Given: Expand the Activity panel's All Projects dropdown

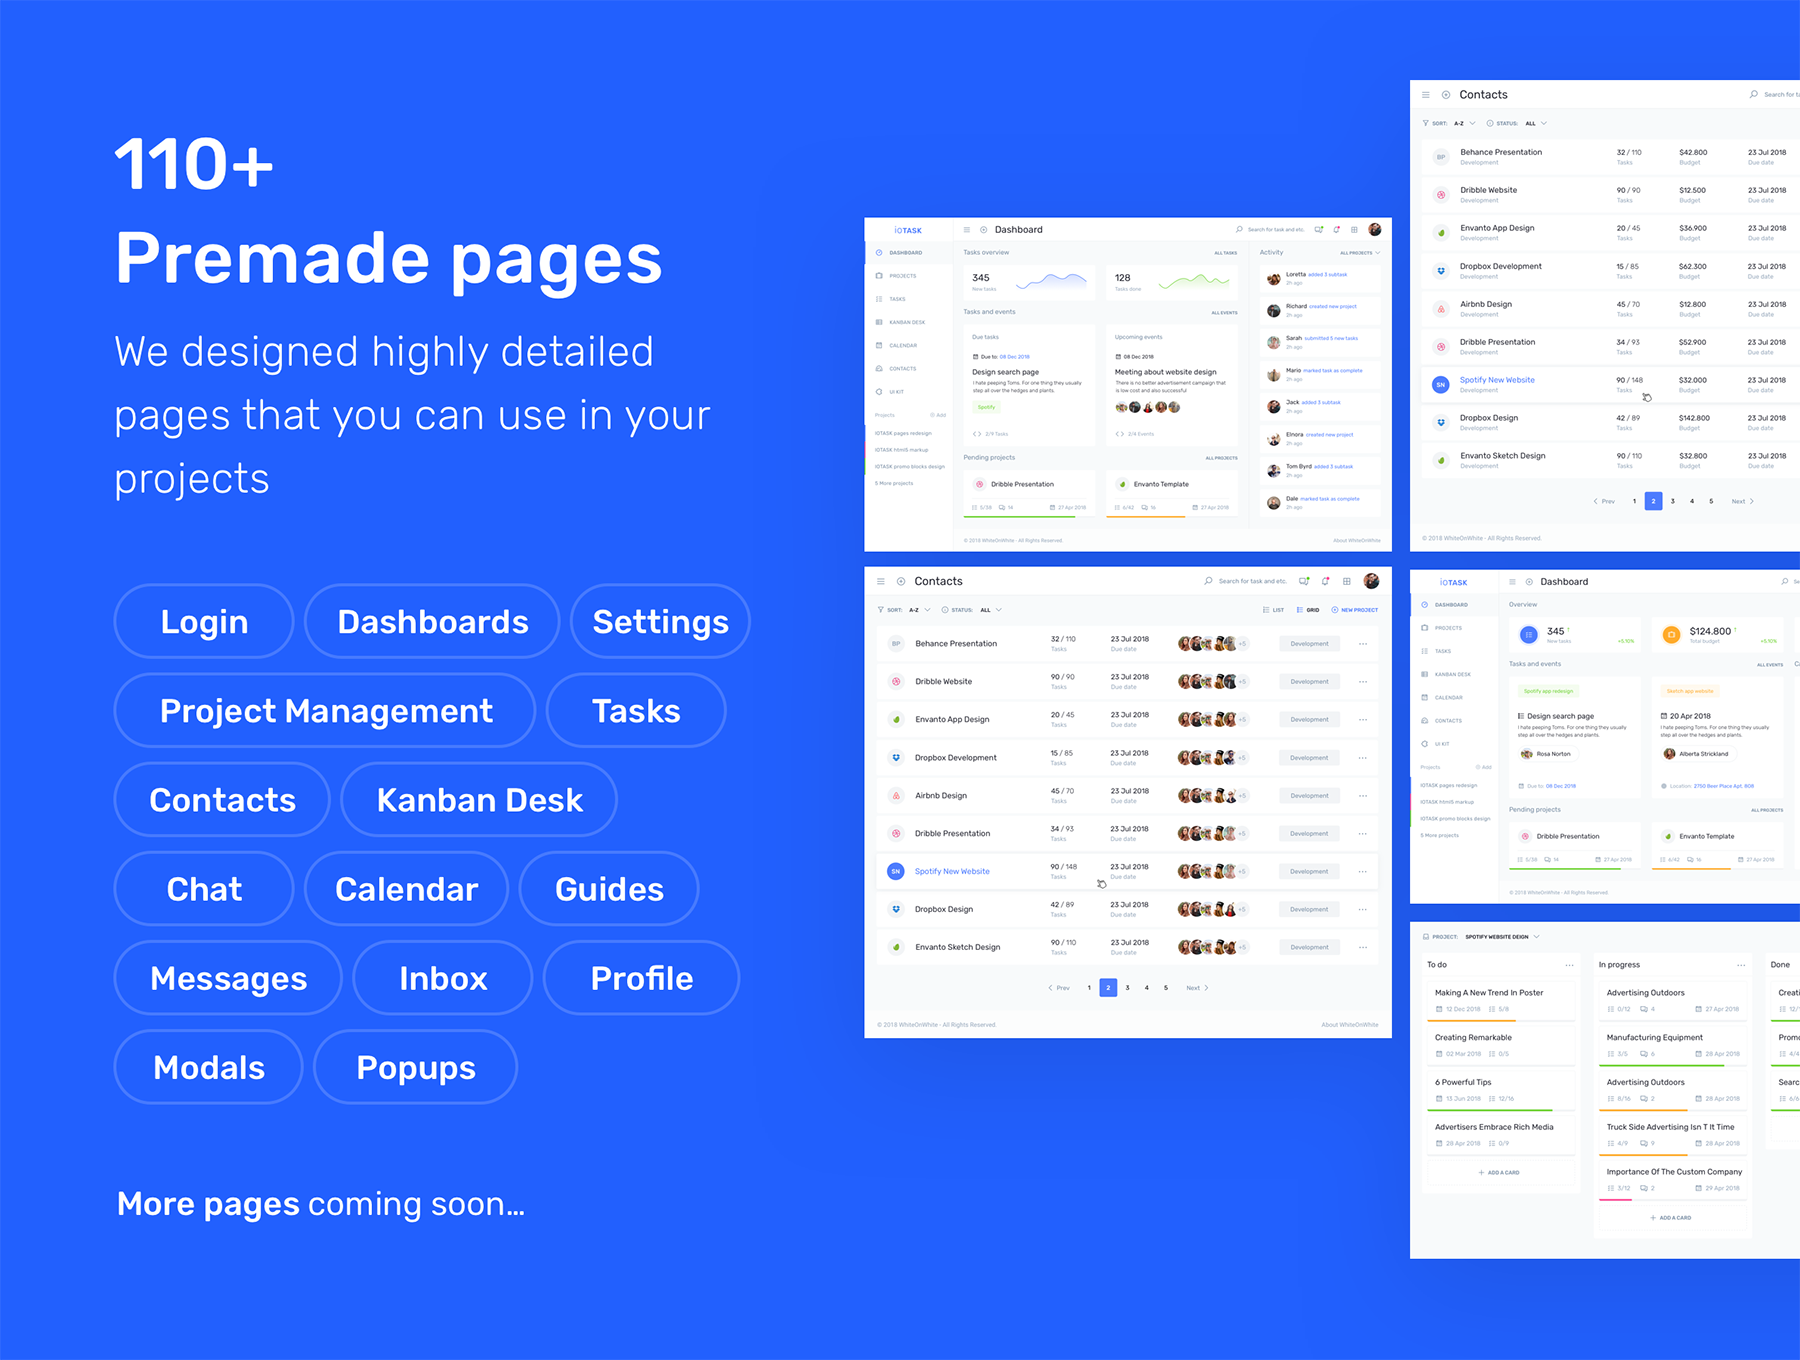Looking at the screenshot, I should pos(1360,253).
